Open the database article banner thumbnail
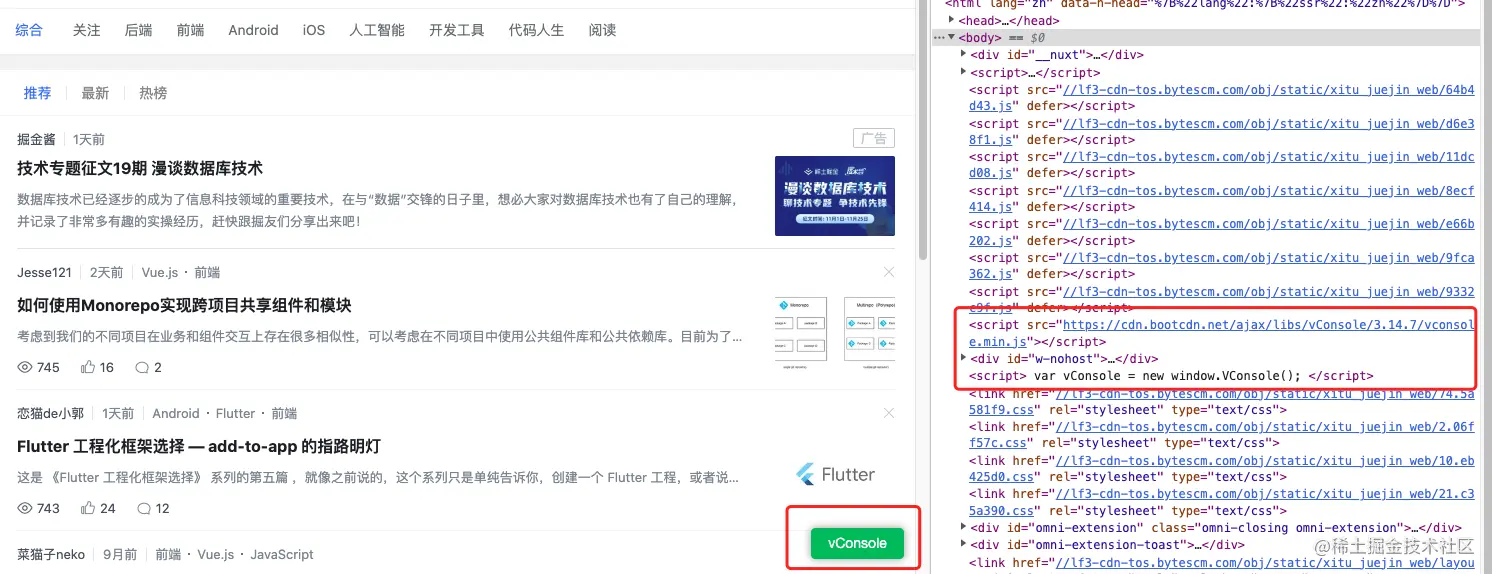 click(x=835, y=196)
